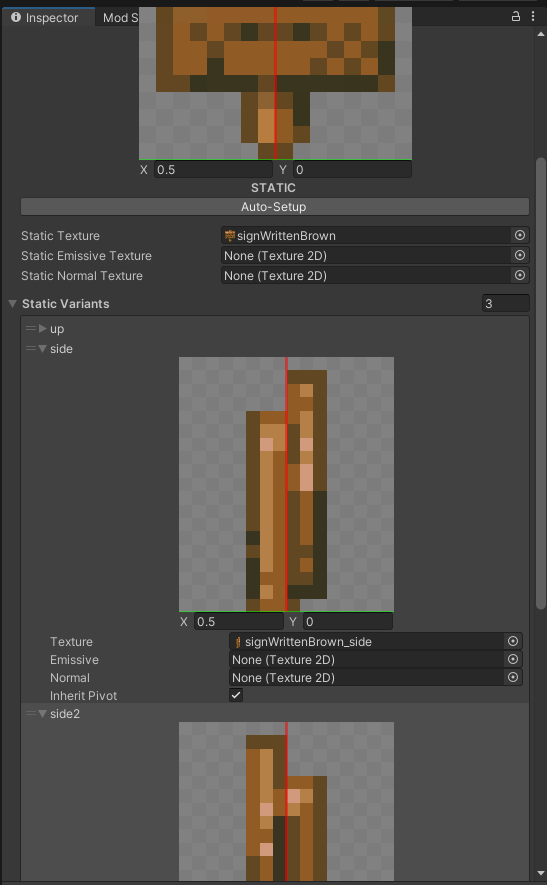The height and width of the screenshot is (885, 547).
Task: Open object picker for side variant Emissive
Action: pos(513,659)
